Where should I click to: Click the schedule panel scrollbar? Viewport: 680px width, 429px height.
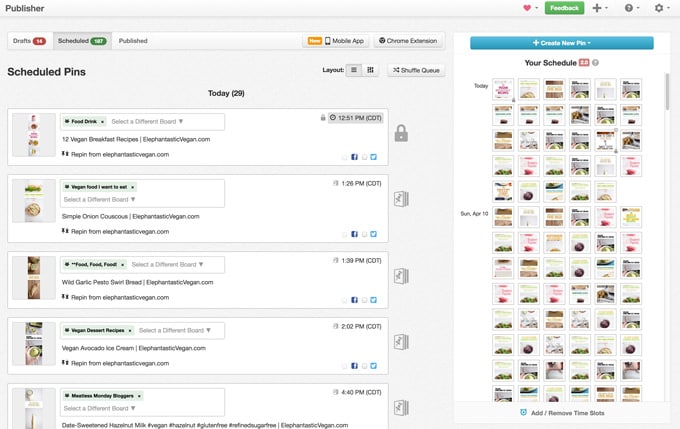click(667, 91)
